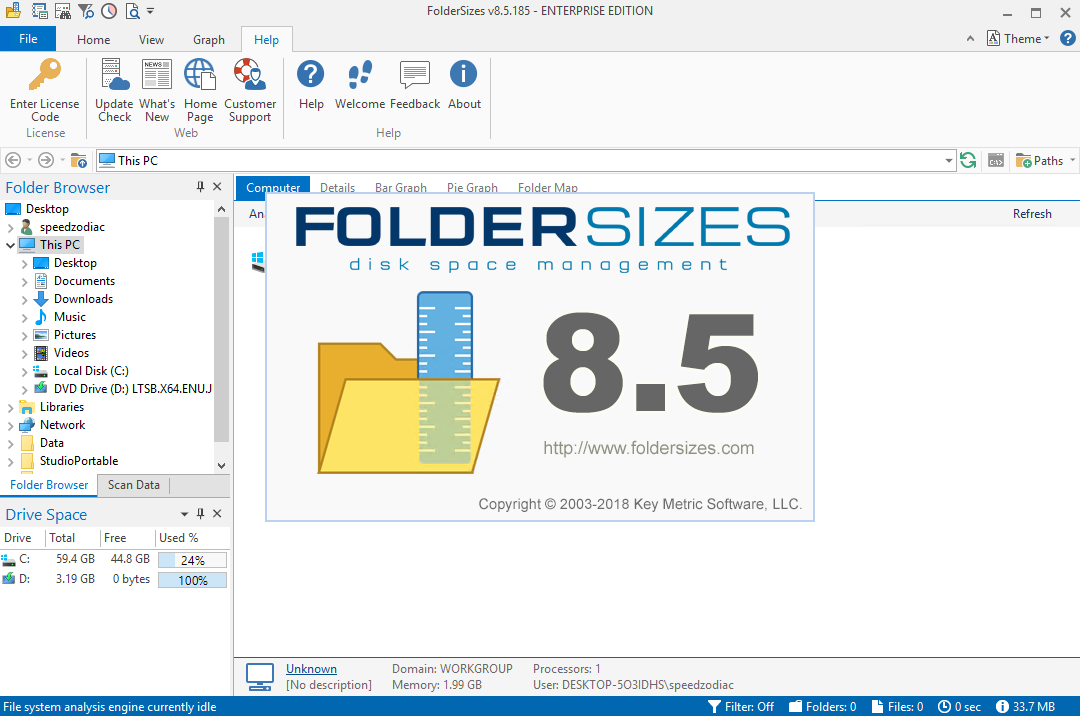Screen dimensions: 1080x716
Task: Expand the Libraries tree node
Action: pyautogui.click(x=10, y=408)
